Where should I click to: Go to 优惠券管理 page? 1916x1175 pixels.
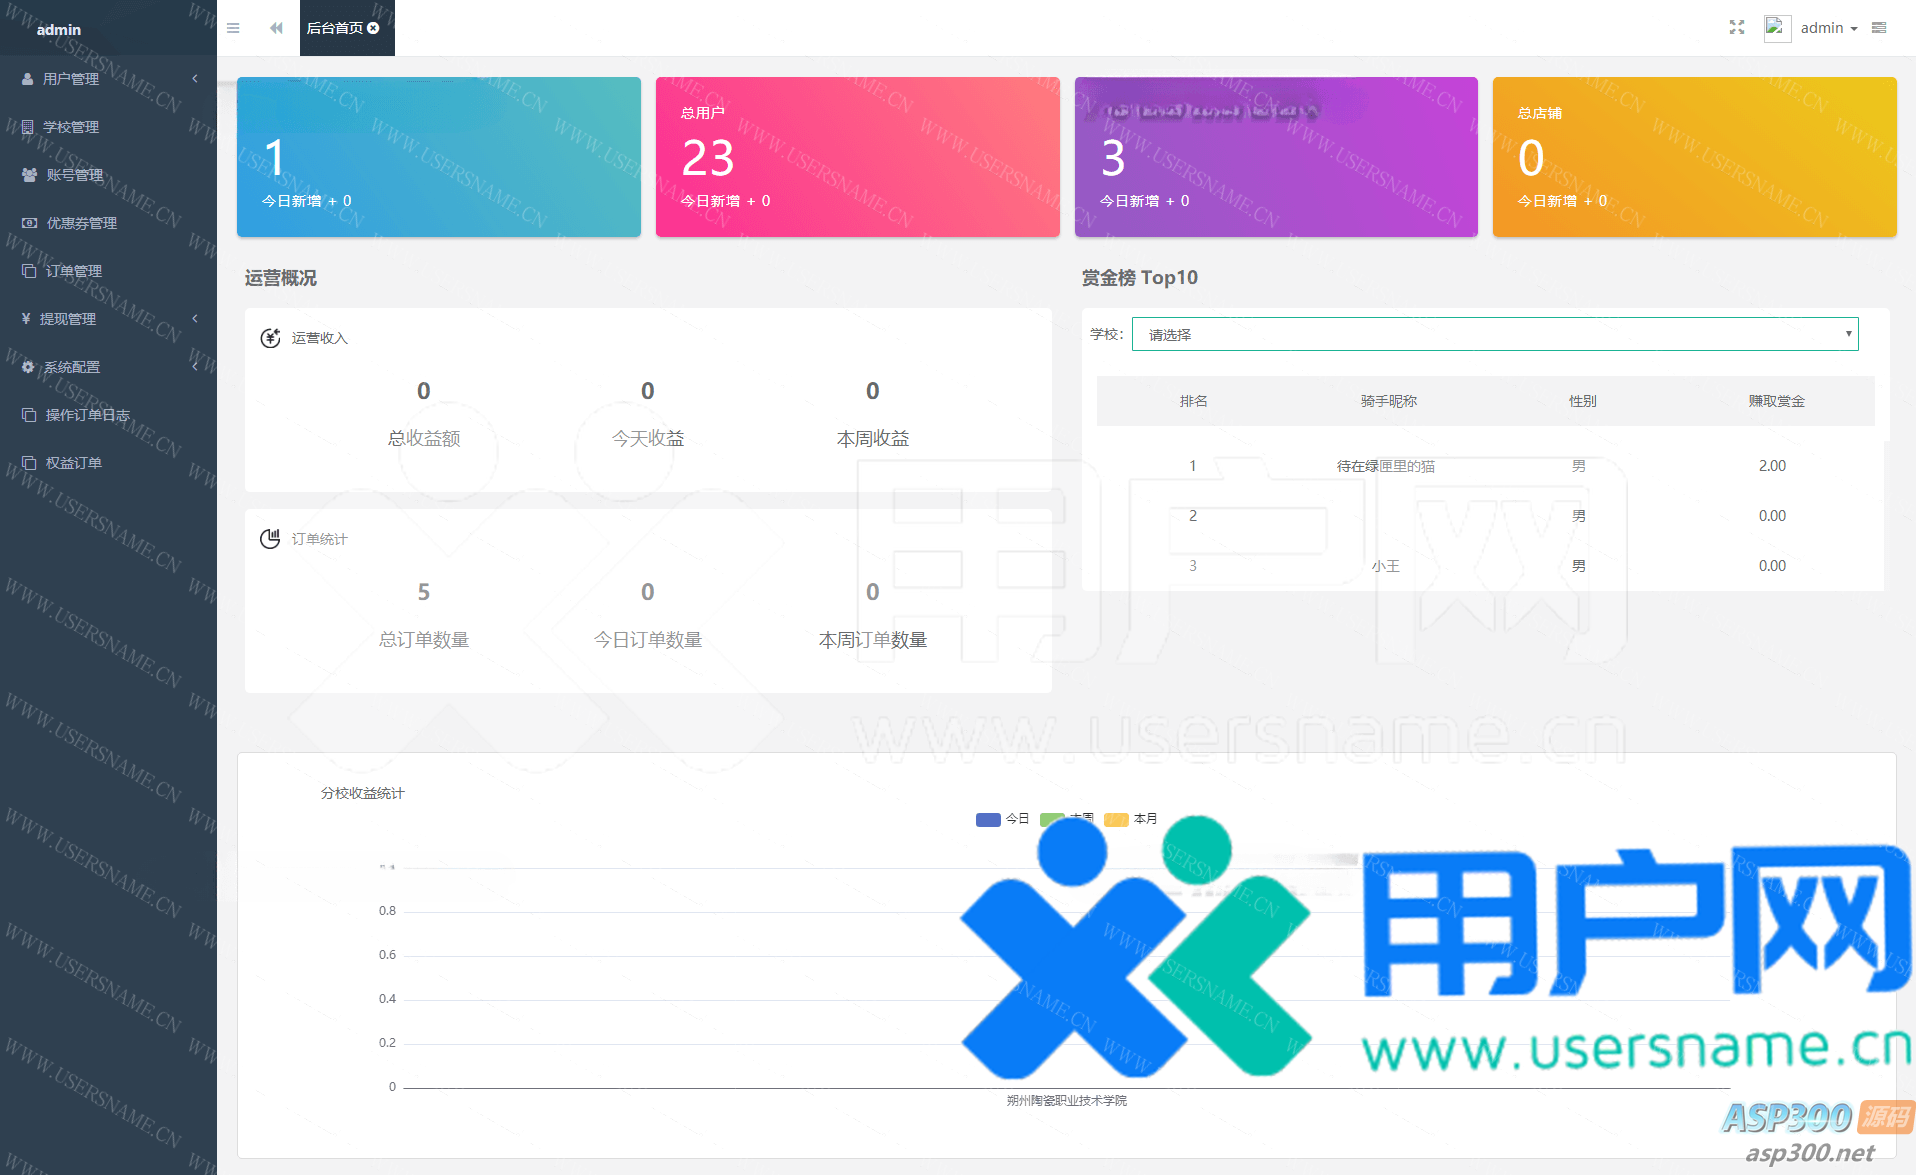[x=81, y=223]
